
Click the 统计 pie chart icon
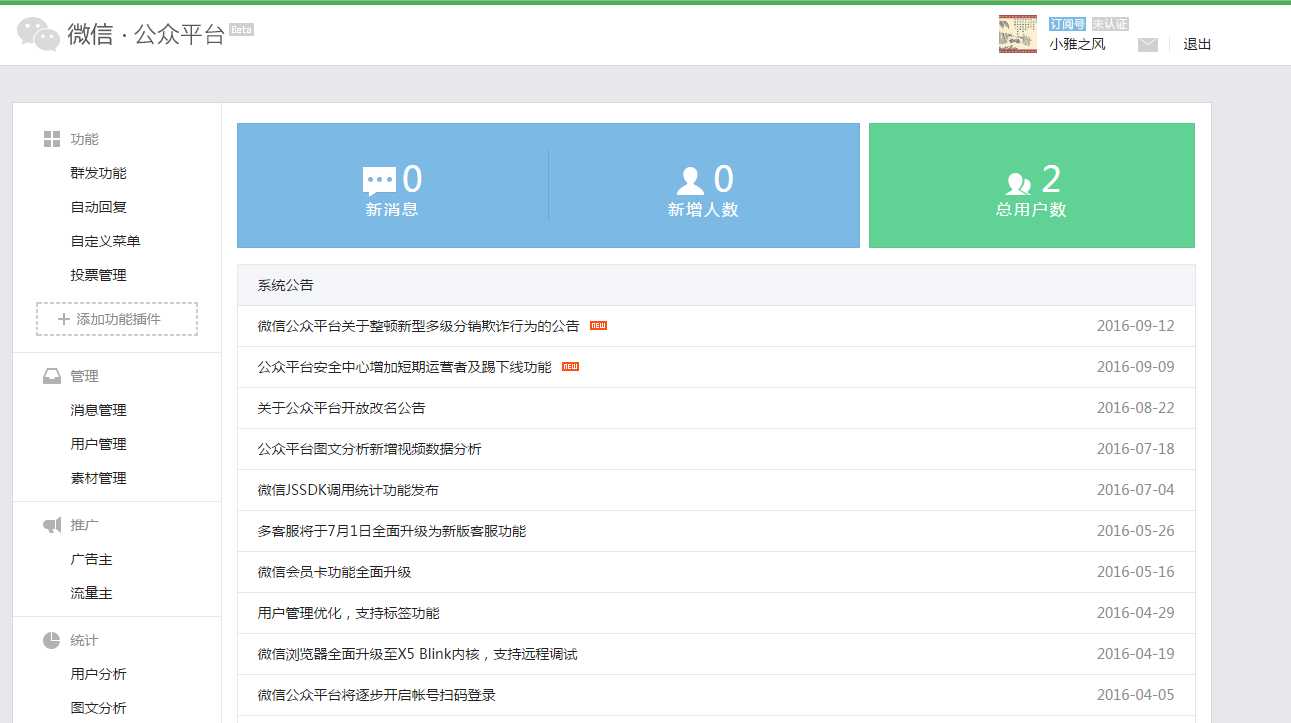[x=52, y=640]
